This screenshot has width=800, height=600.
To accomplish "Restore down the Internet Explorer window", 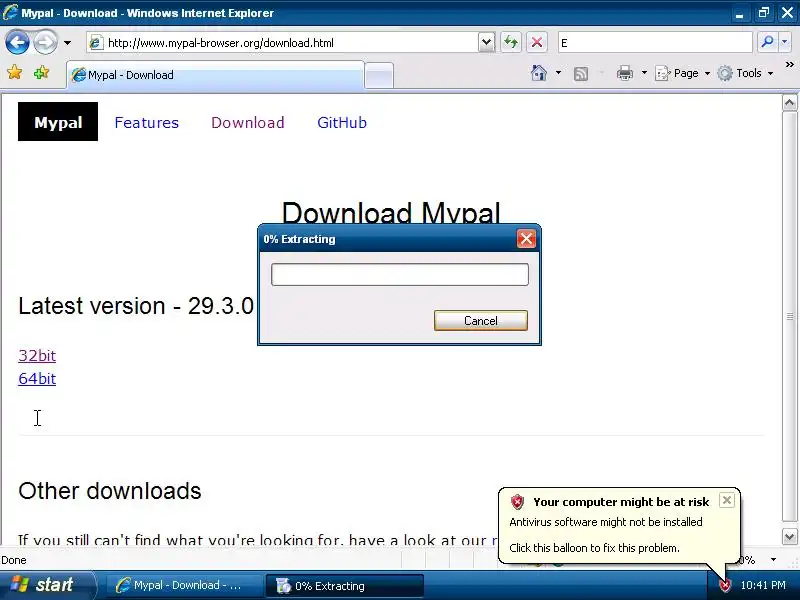I will 763,13.
